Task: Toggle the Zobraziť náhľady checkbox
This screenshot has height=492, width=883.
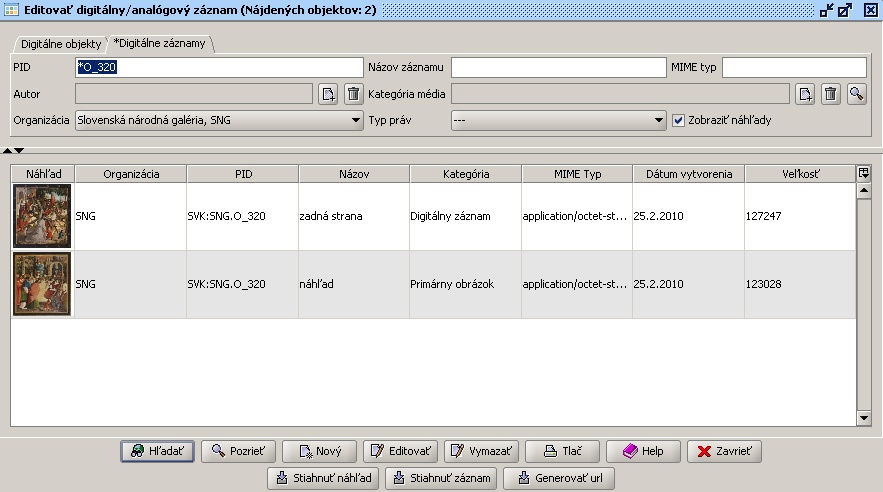Action: pos(679,120)
